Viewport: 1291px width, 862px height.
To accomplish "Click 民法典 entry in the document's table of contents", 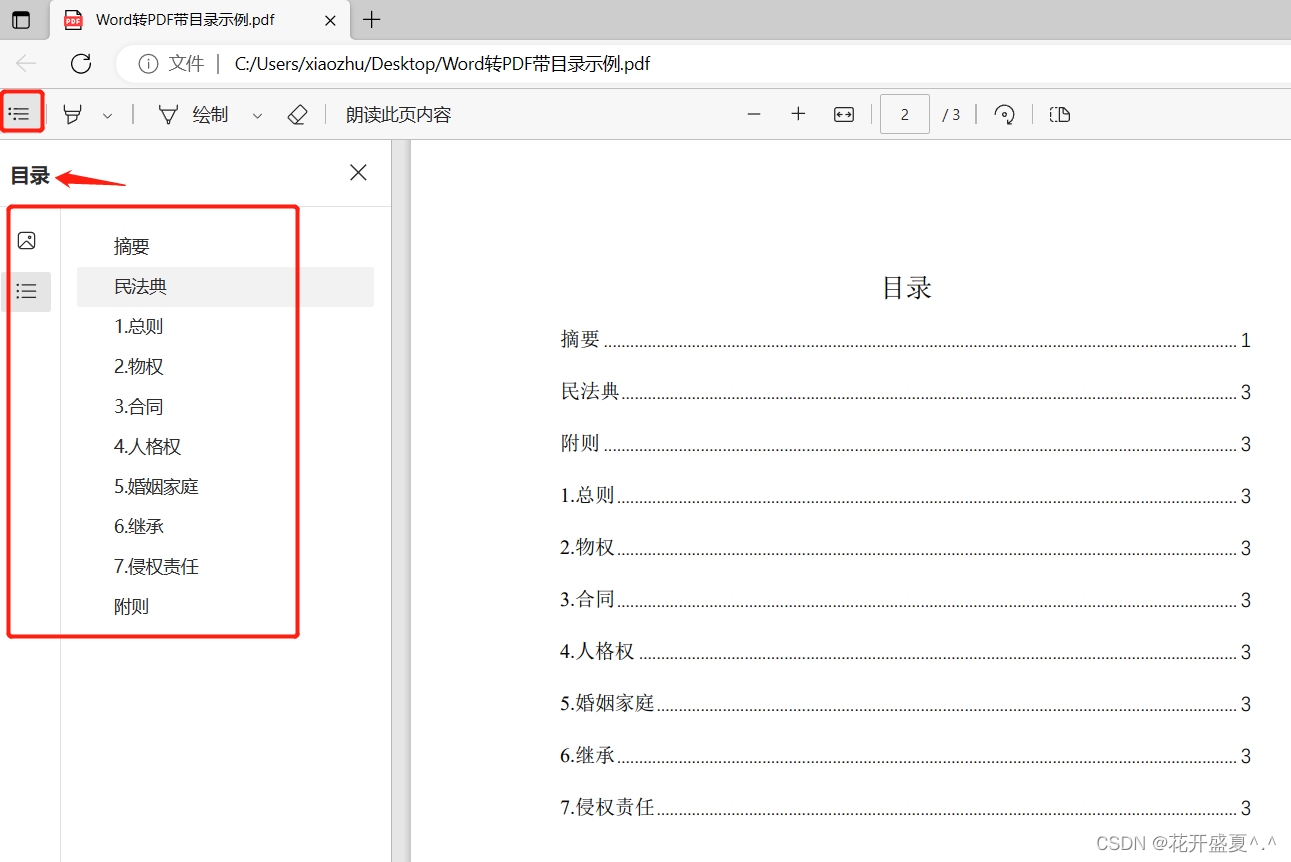I will (905, 392).
